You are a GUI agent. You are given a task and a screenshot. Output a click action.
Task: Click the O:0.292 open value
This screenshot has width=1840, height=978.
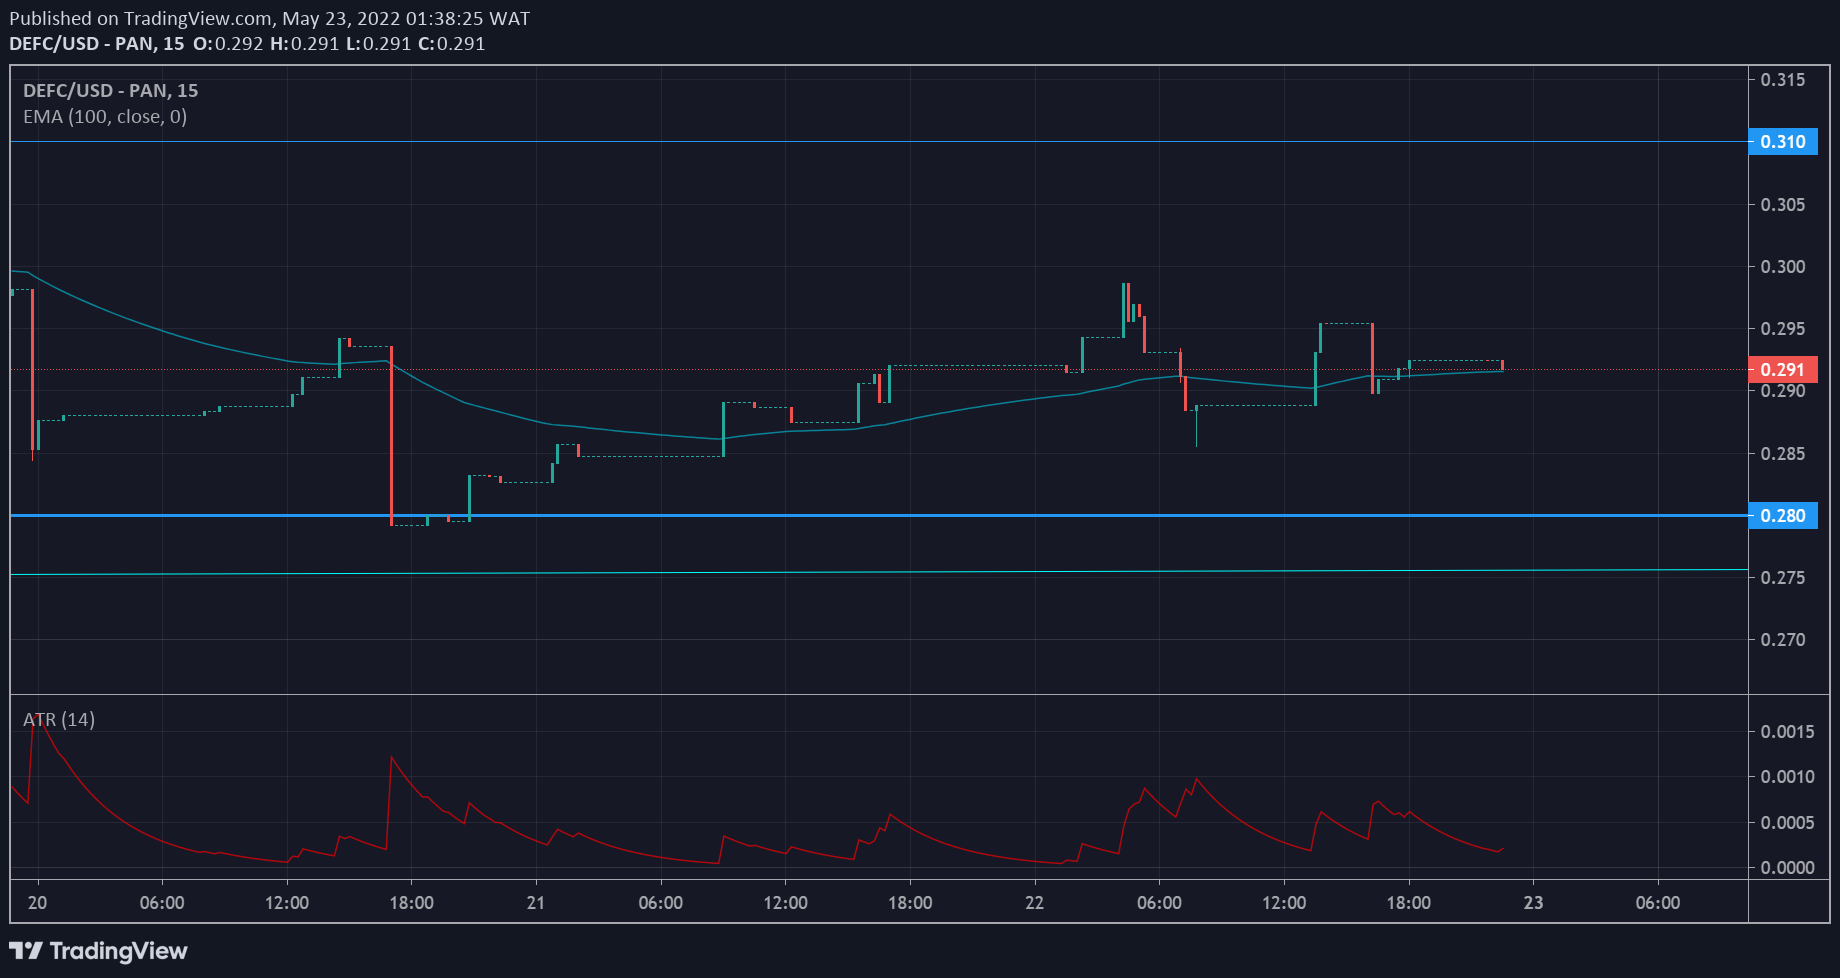tap(228, 44)
